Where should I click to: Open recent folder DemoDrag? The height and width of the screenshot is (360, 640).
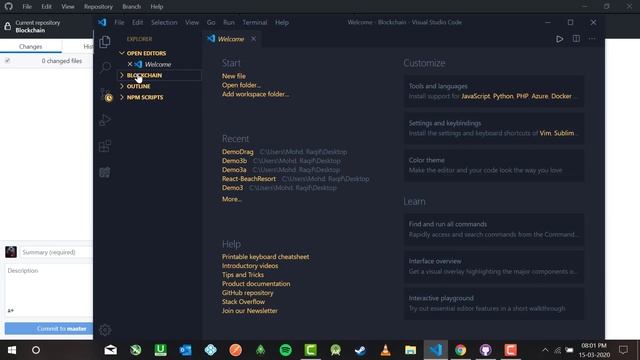click(238, 151)
